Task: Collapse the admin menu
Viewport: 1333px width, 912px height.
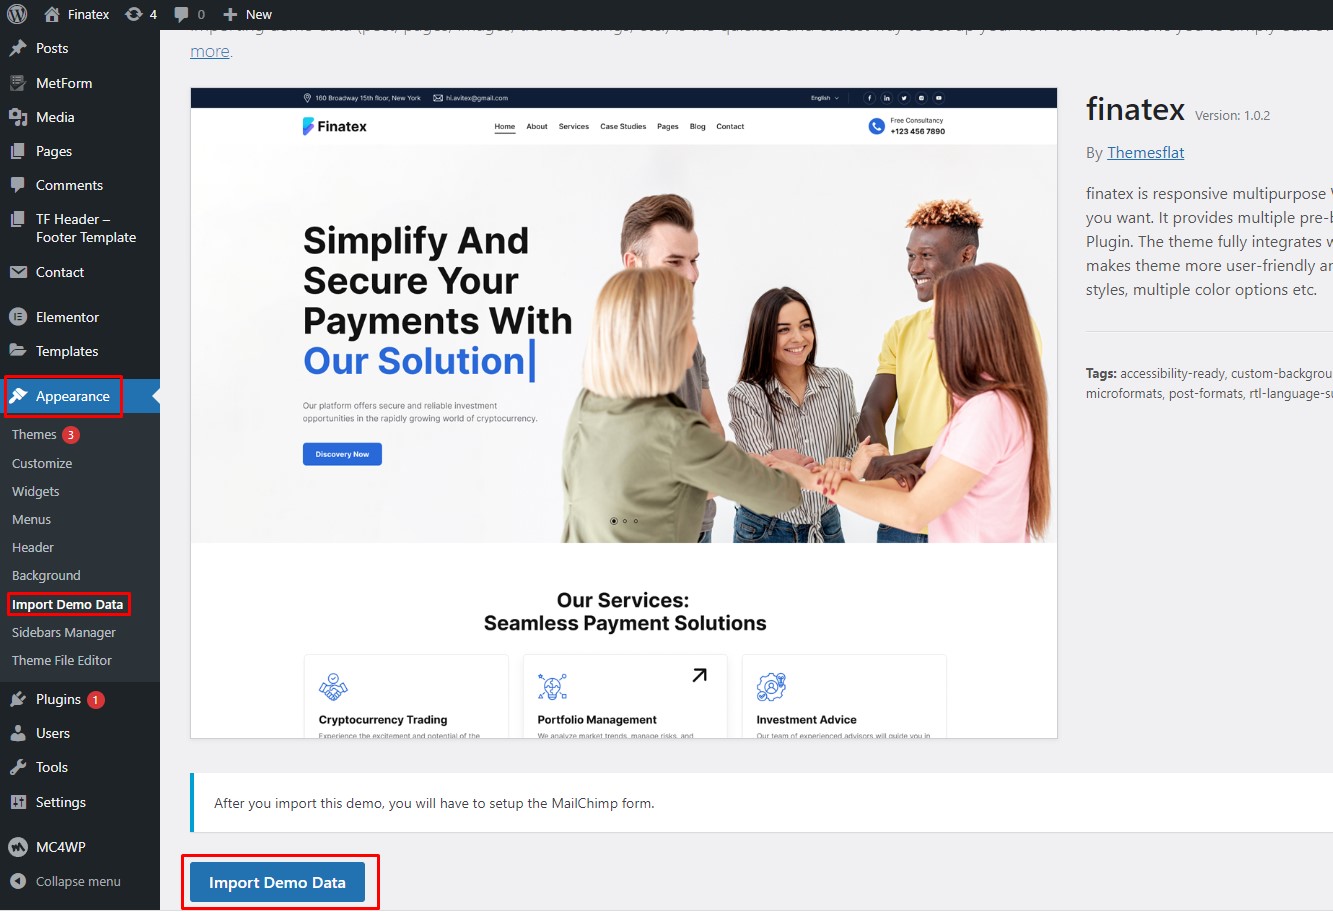Action: click(66, 881)
